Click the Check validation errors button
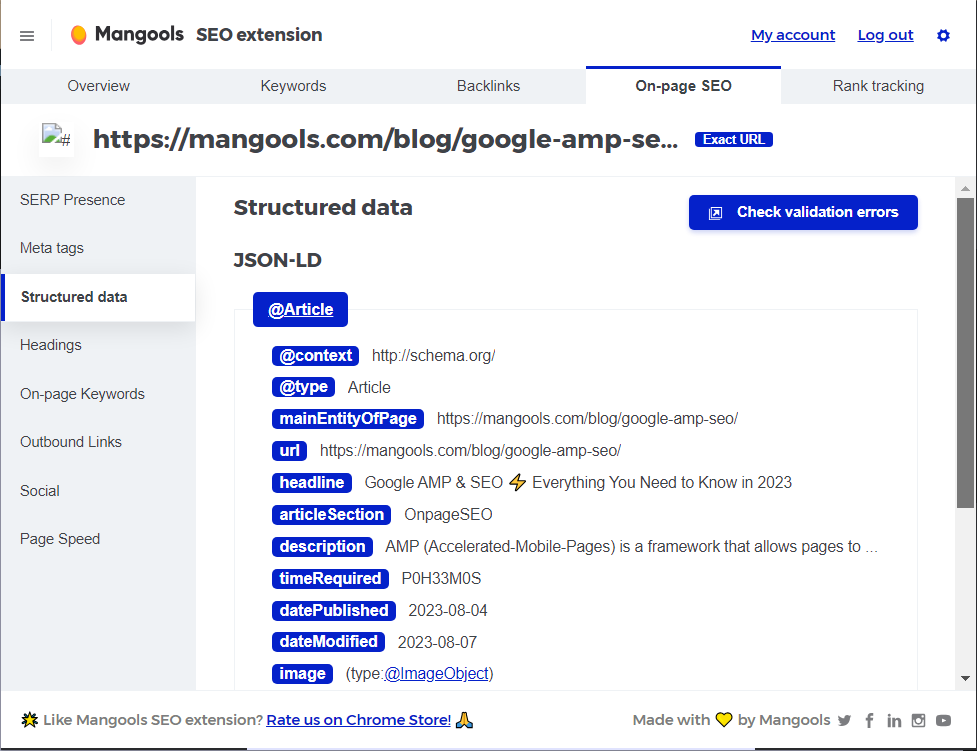Image resolution: width=977 pixels, height=751 pixels. pos(802,212)
